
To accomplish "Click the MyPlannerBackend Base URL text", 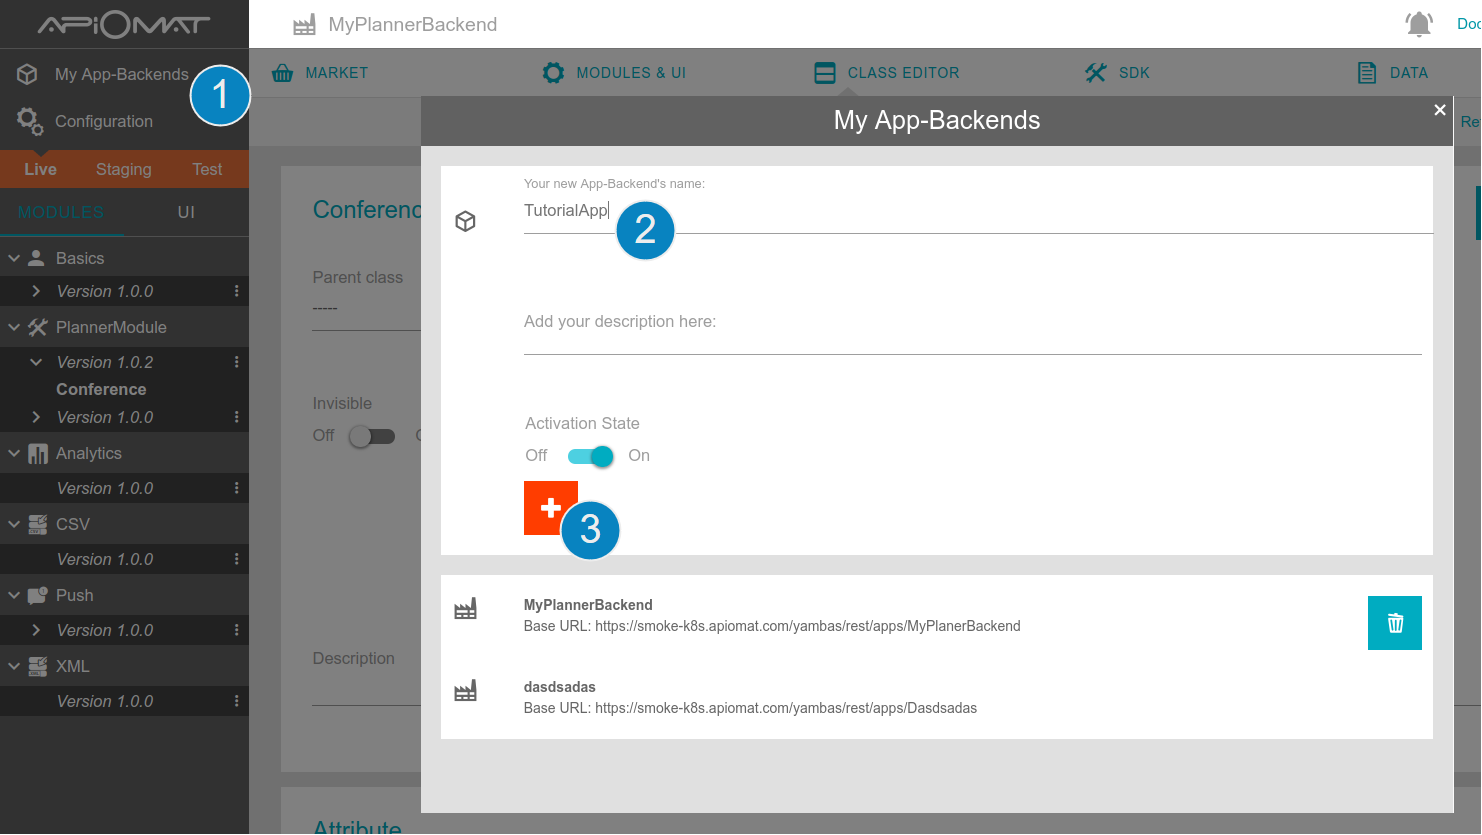I will tap(772, 626).
